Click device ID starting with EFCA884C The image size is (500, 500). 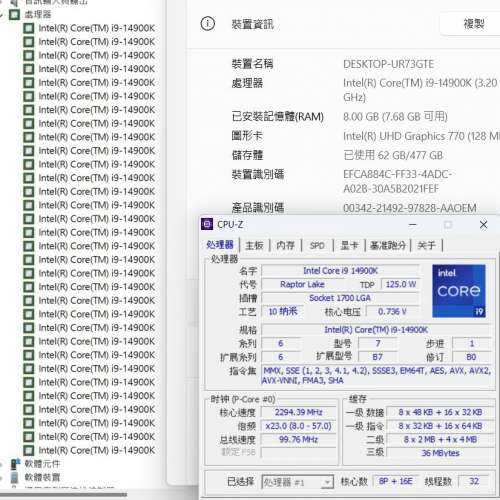point(397,181)
